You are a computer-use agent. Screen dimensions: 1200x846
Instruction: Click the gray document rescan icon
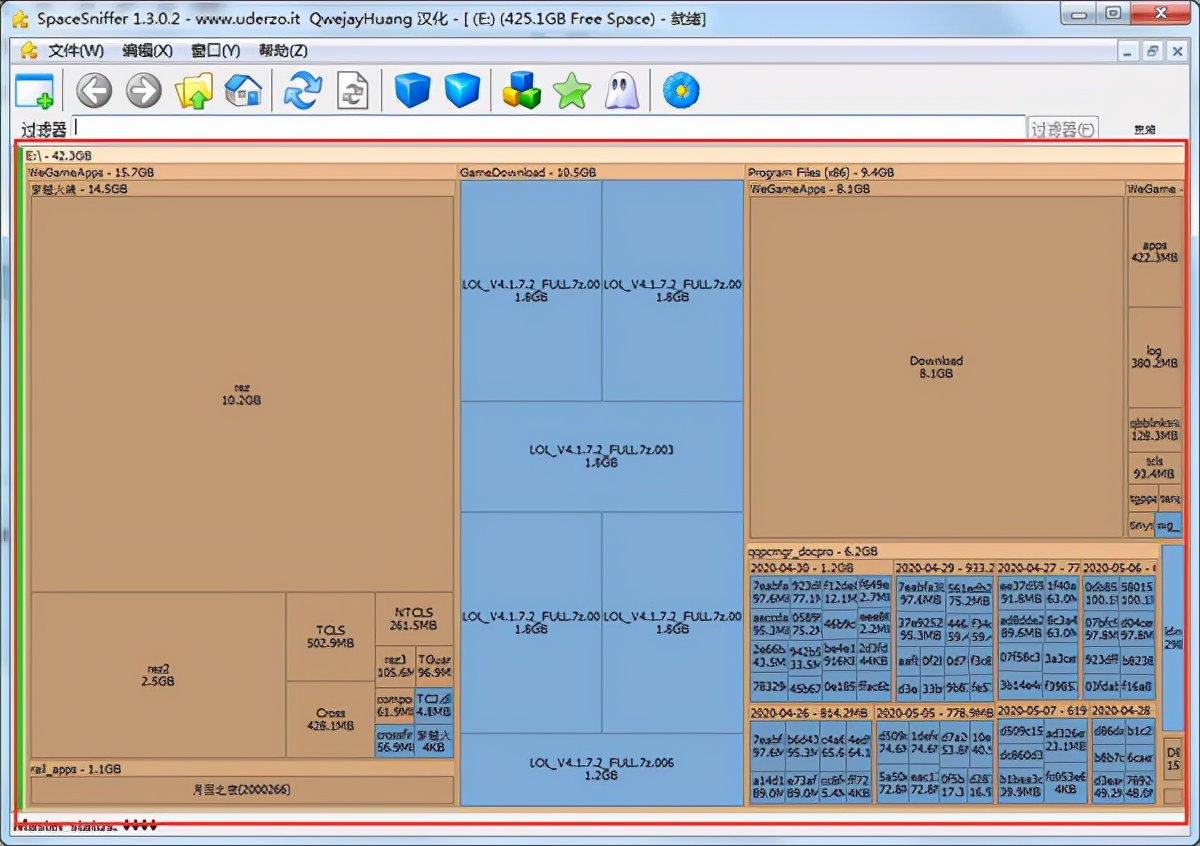point(353,91)
